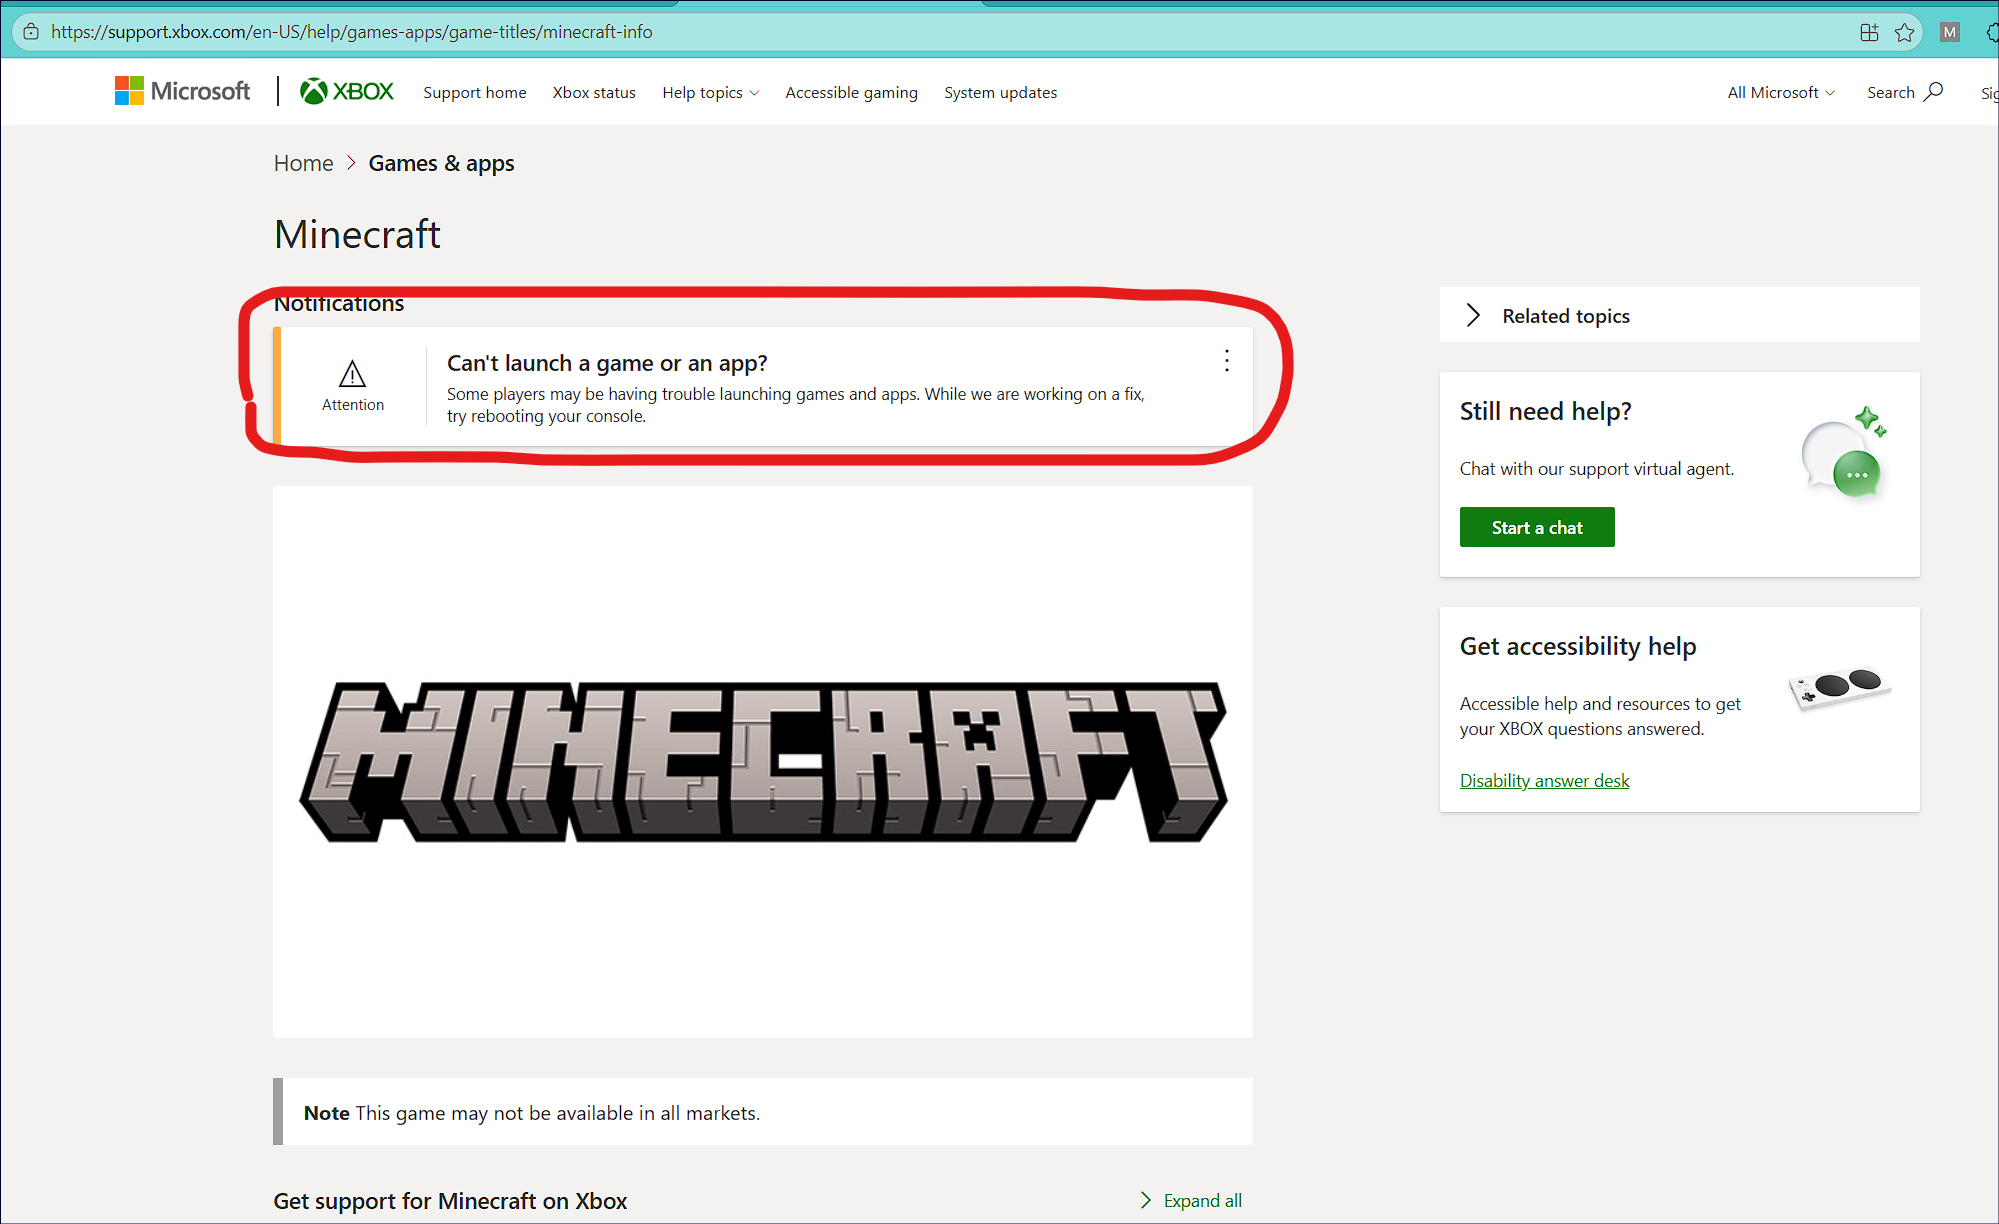Click the Search label in header

click(x=1890, y=92)
